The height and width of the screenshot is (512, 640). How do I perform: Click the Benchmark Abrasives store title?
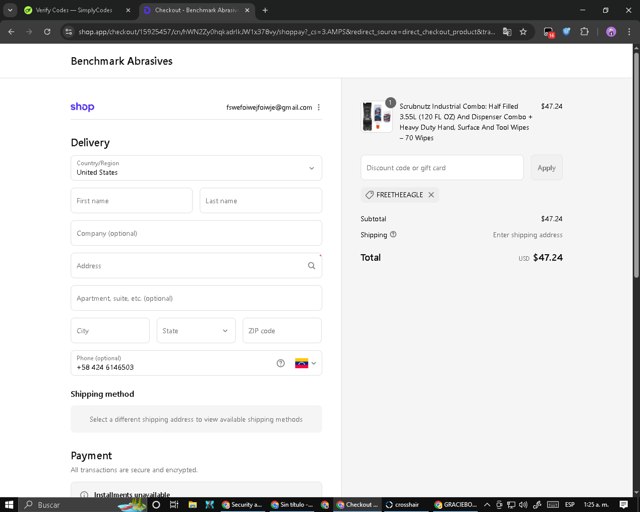pos(122,61)
